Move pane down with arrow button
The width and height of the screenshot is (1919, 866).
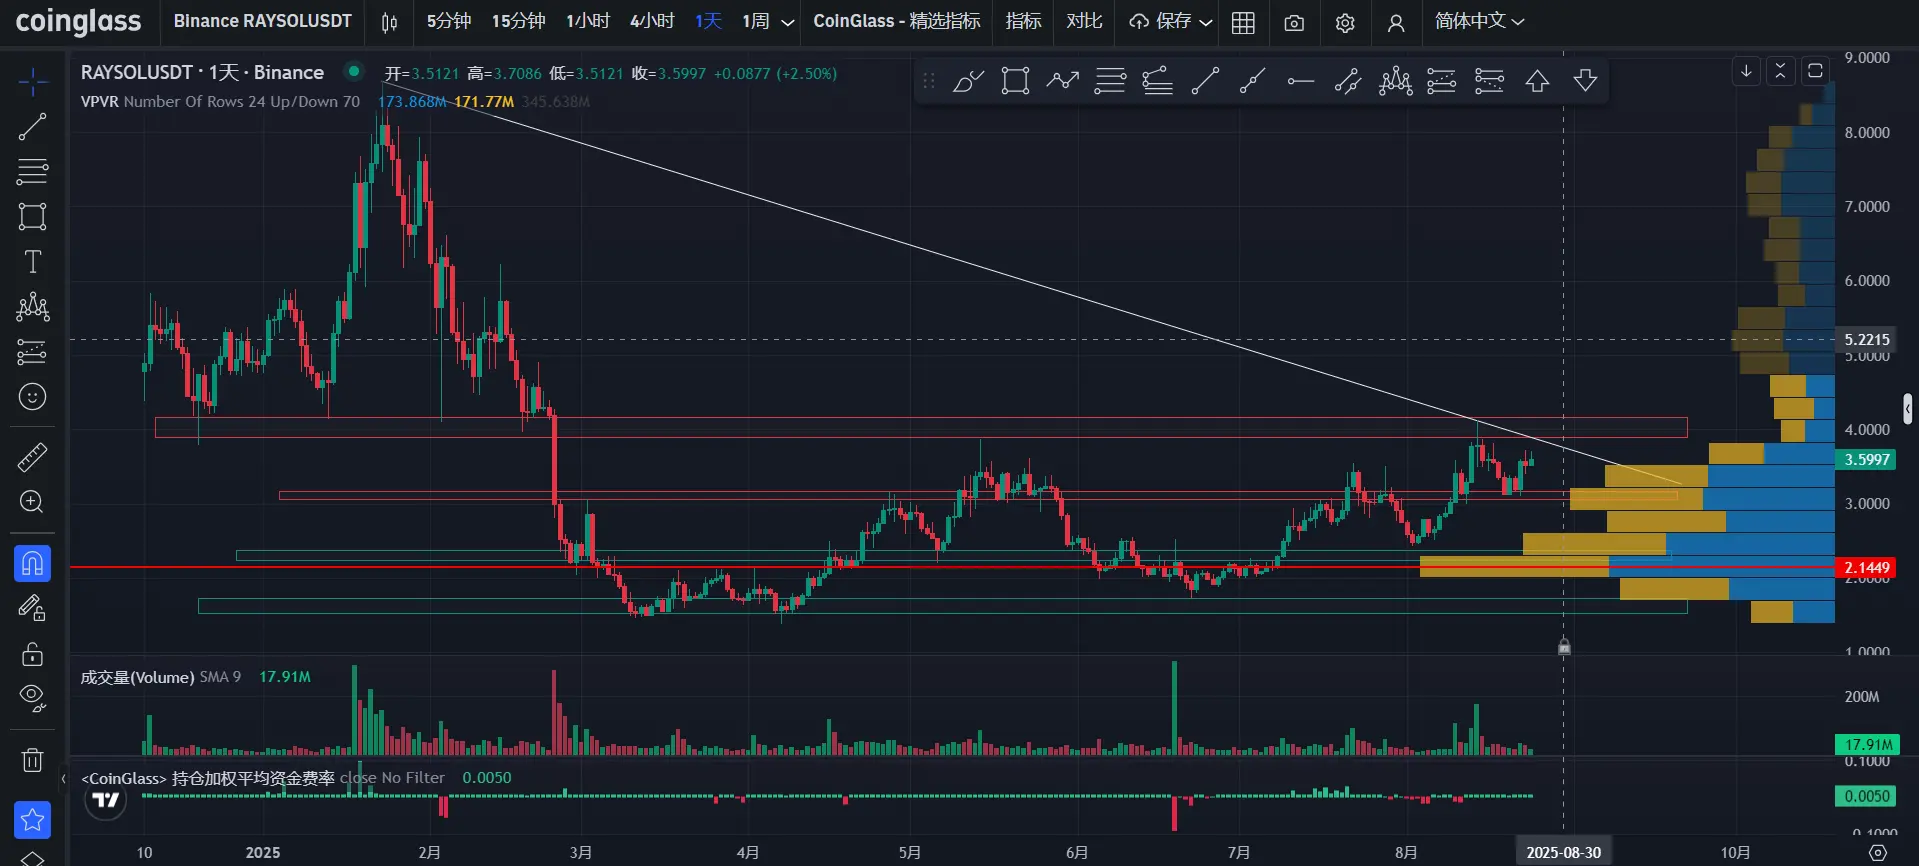(1746, 71)
